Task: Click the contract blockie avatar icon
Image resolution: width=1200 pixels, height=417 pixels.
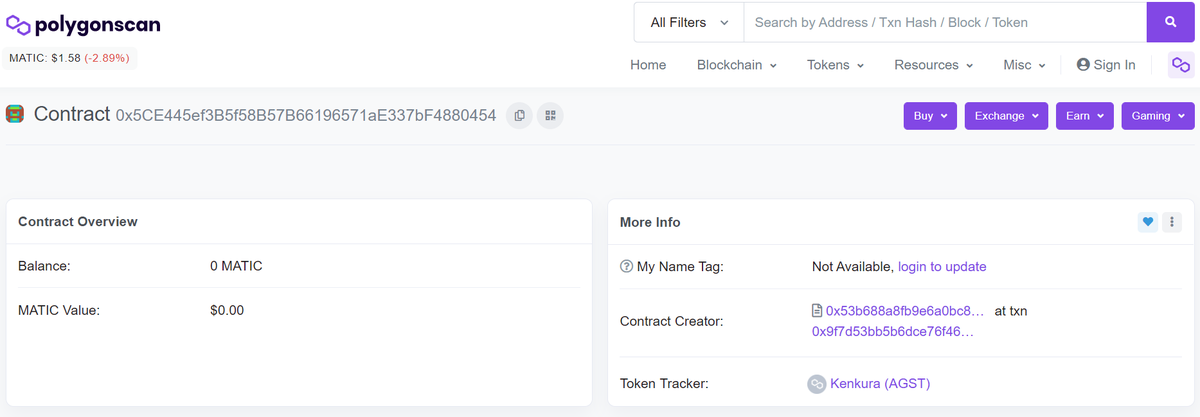Action: click(15, 115)
